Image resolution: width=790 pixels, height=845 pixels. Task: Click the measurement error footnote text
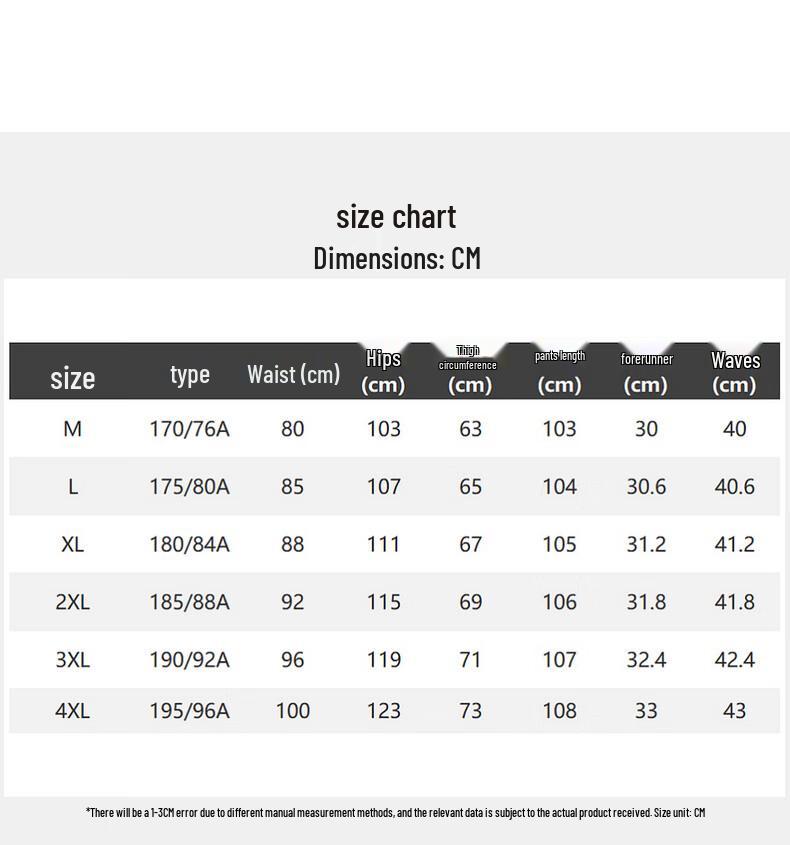396,812
